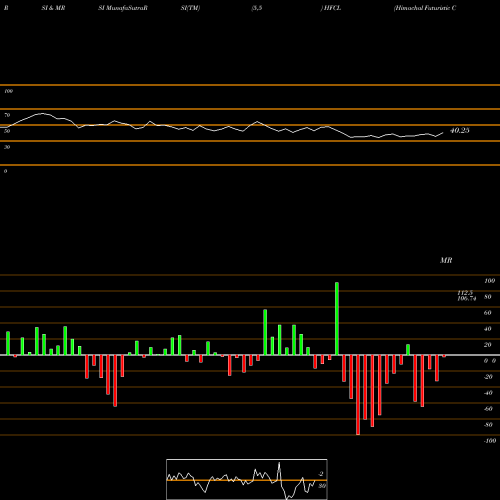Click the RSI value 40.25 label
This screenshot has width=500, height=500.
(459, 131)
